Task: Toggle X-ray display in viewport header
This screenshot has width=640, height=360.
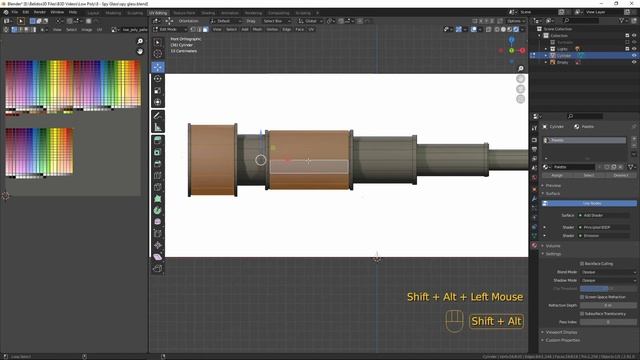Action: click(489, 29)
